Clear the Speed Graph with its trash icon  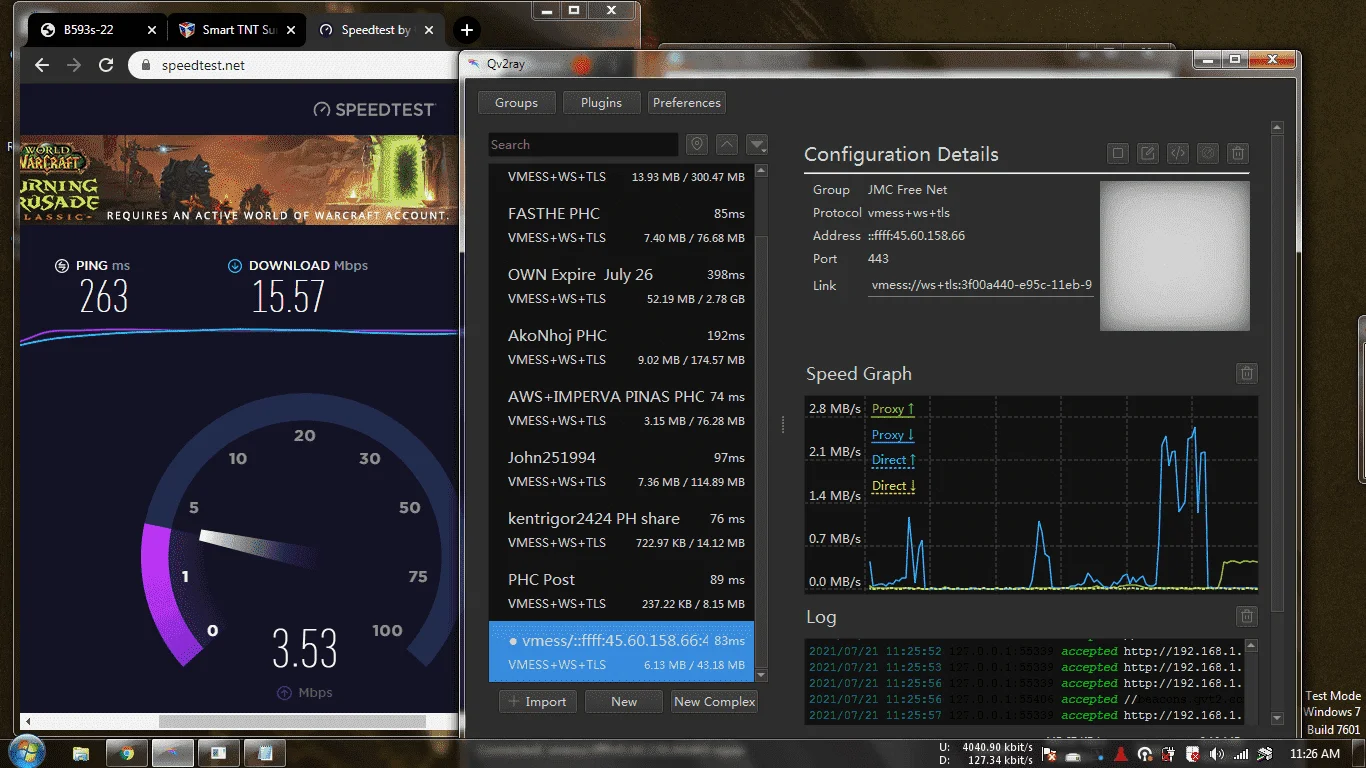1247,373
